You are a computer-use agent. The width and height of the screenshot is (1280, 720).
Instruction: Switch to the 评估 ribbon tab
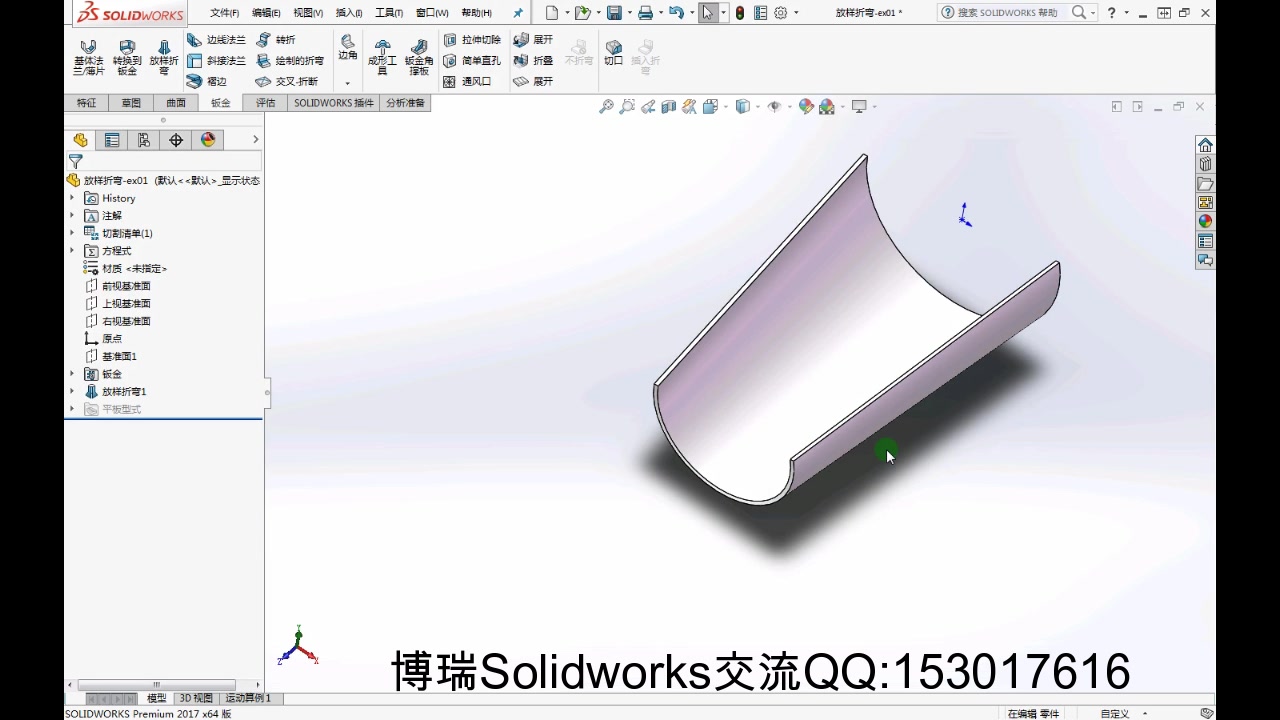coord(265,103)
